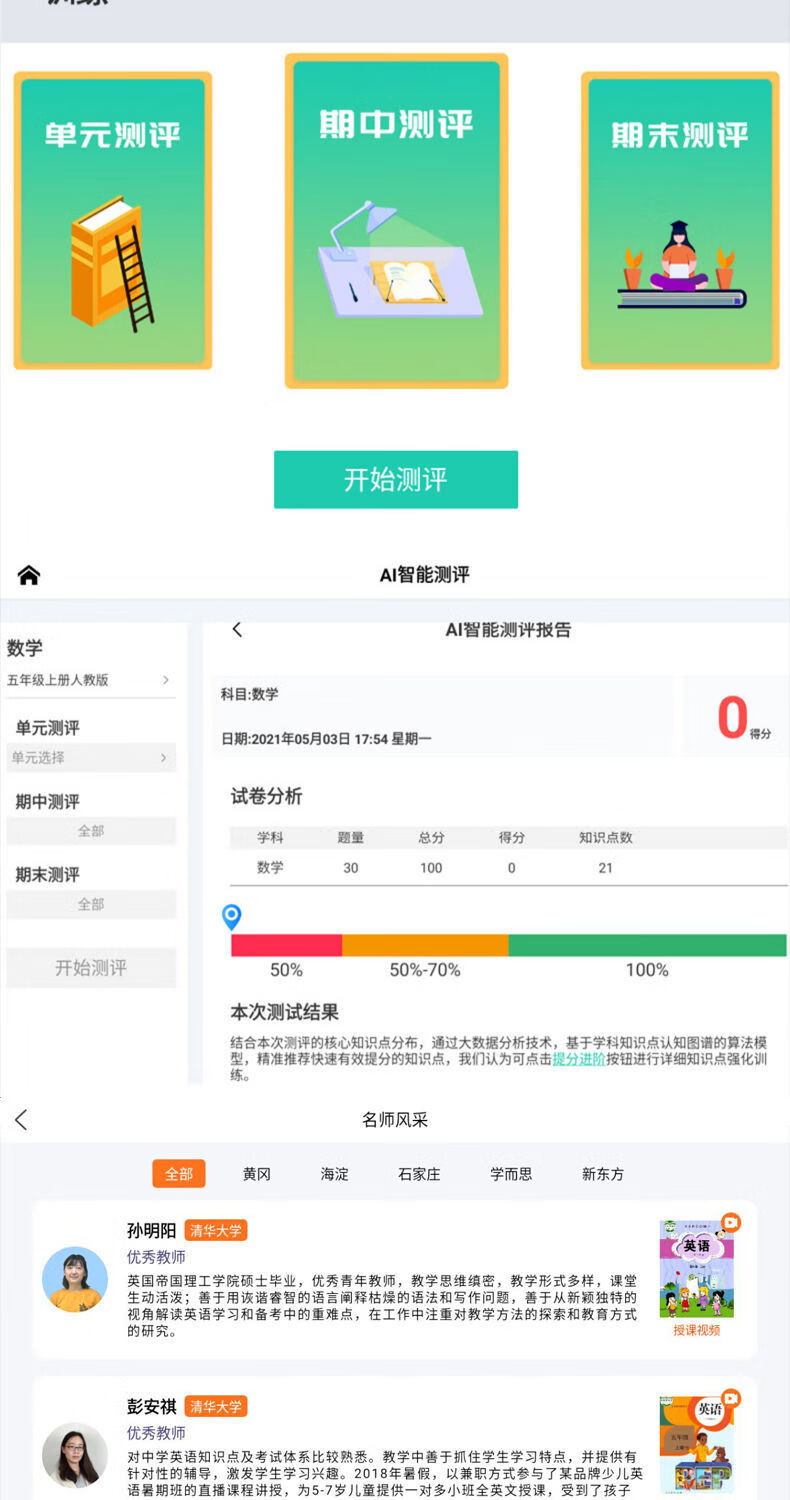The width and height of the screenshot is (790, 1500).
Task: Click 授课视频 link for 孙明阳
Action: pyautogui.click(x=696, y=1330)
